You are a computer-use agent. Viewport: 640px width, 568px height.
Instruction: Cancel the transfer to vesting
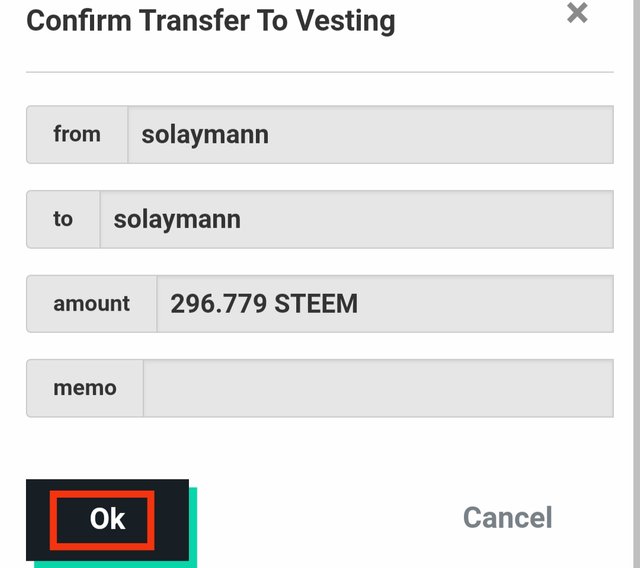coord(507,517)
